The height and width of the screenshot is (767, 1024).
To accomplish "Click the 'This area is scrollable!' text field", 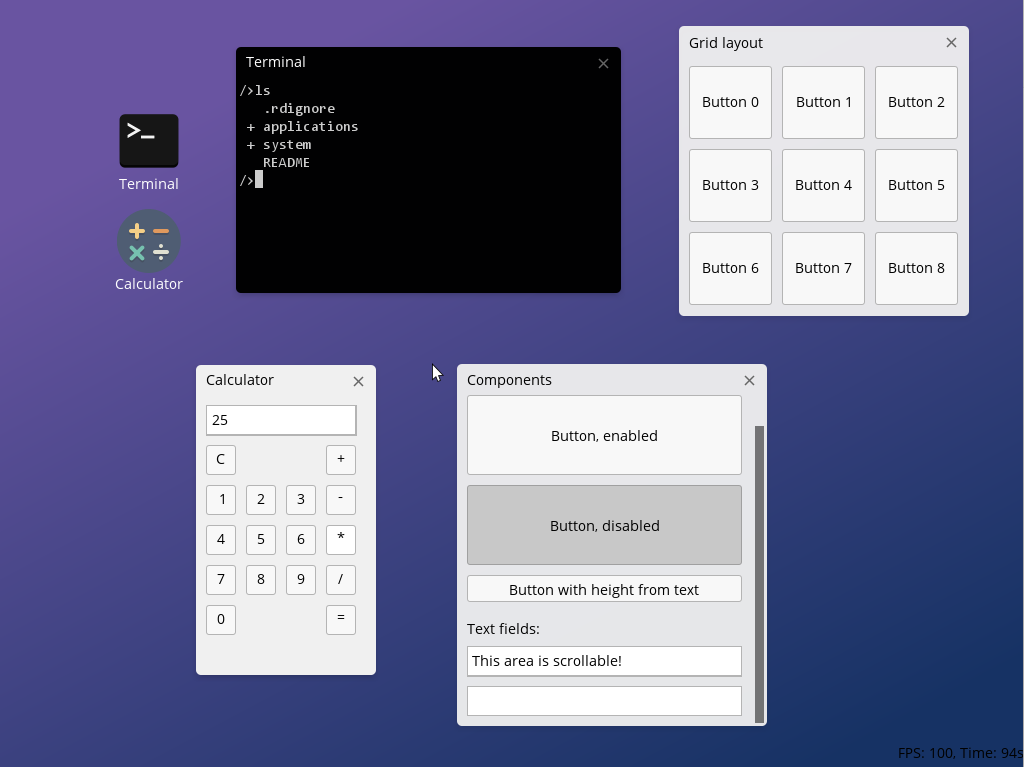I will tap(604, 661).
